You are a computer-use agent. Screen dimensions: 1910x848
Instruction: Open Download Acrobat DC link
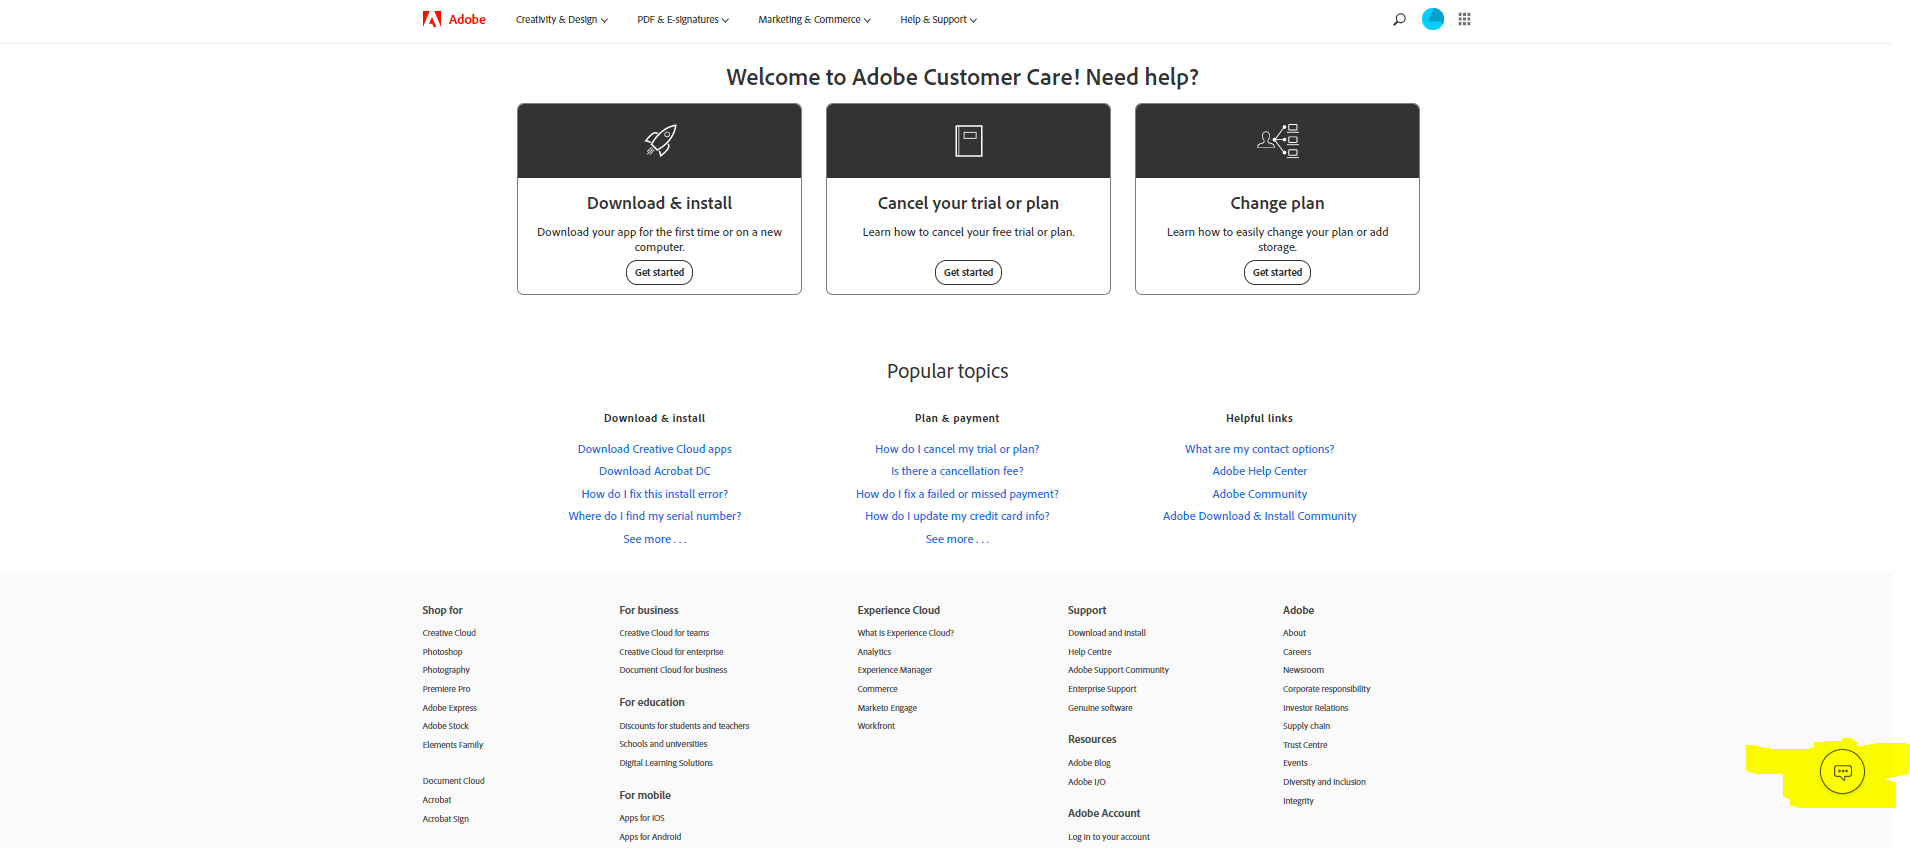pyautogui.click(x=655, y=471)
